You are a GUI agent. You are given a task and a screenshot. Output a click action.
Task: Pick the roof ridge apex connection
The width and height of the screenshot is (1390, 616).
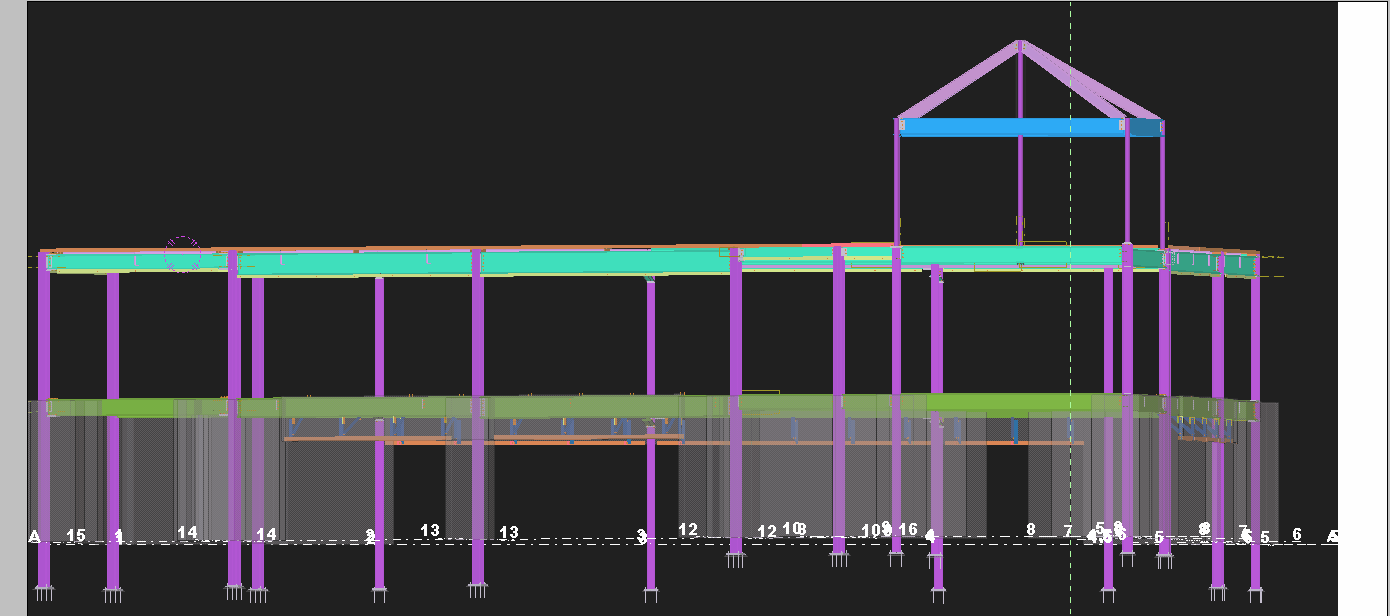point(1020,44)
